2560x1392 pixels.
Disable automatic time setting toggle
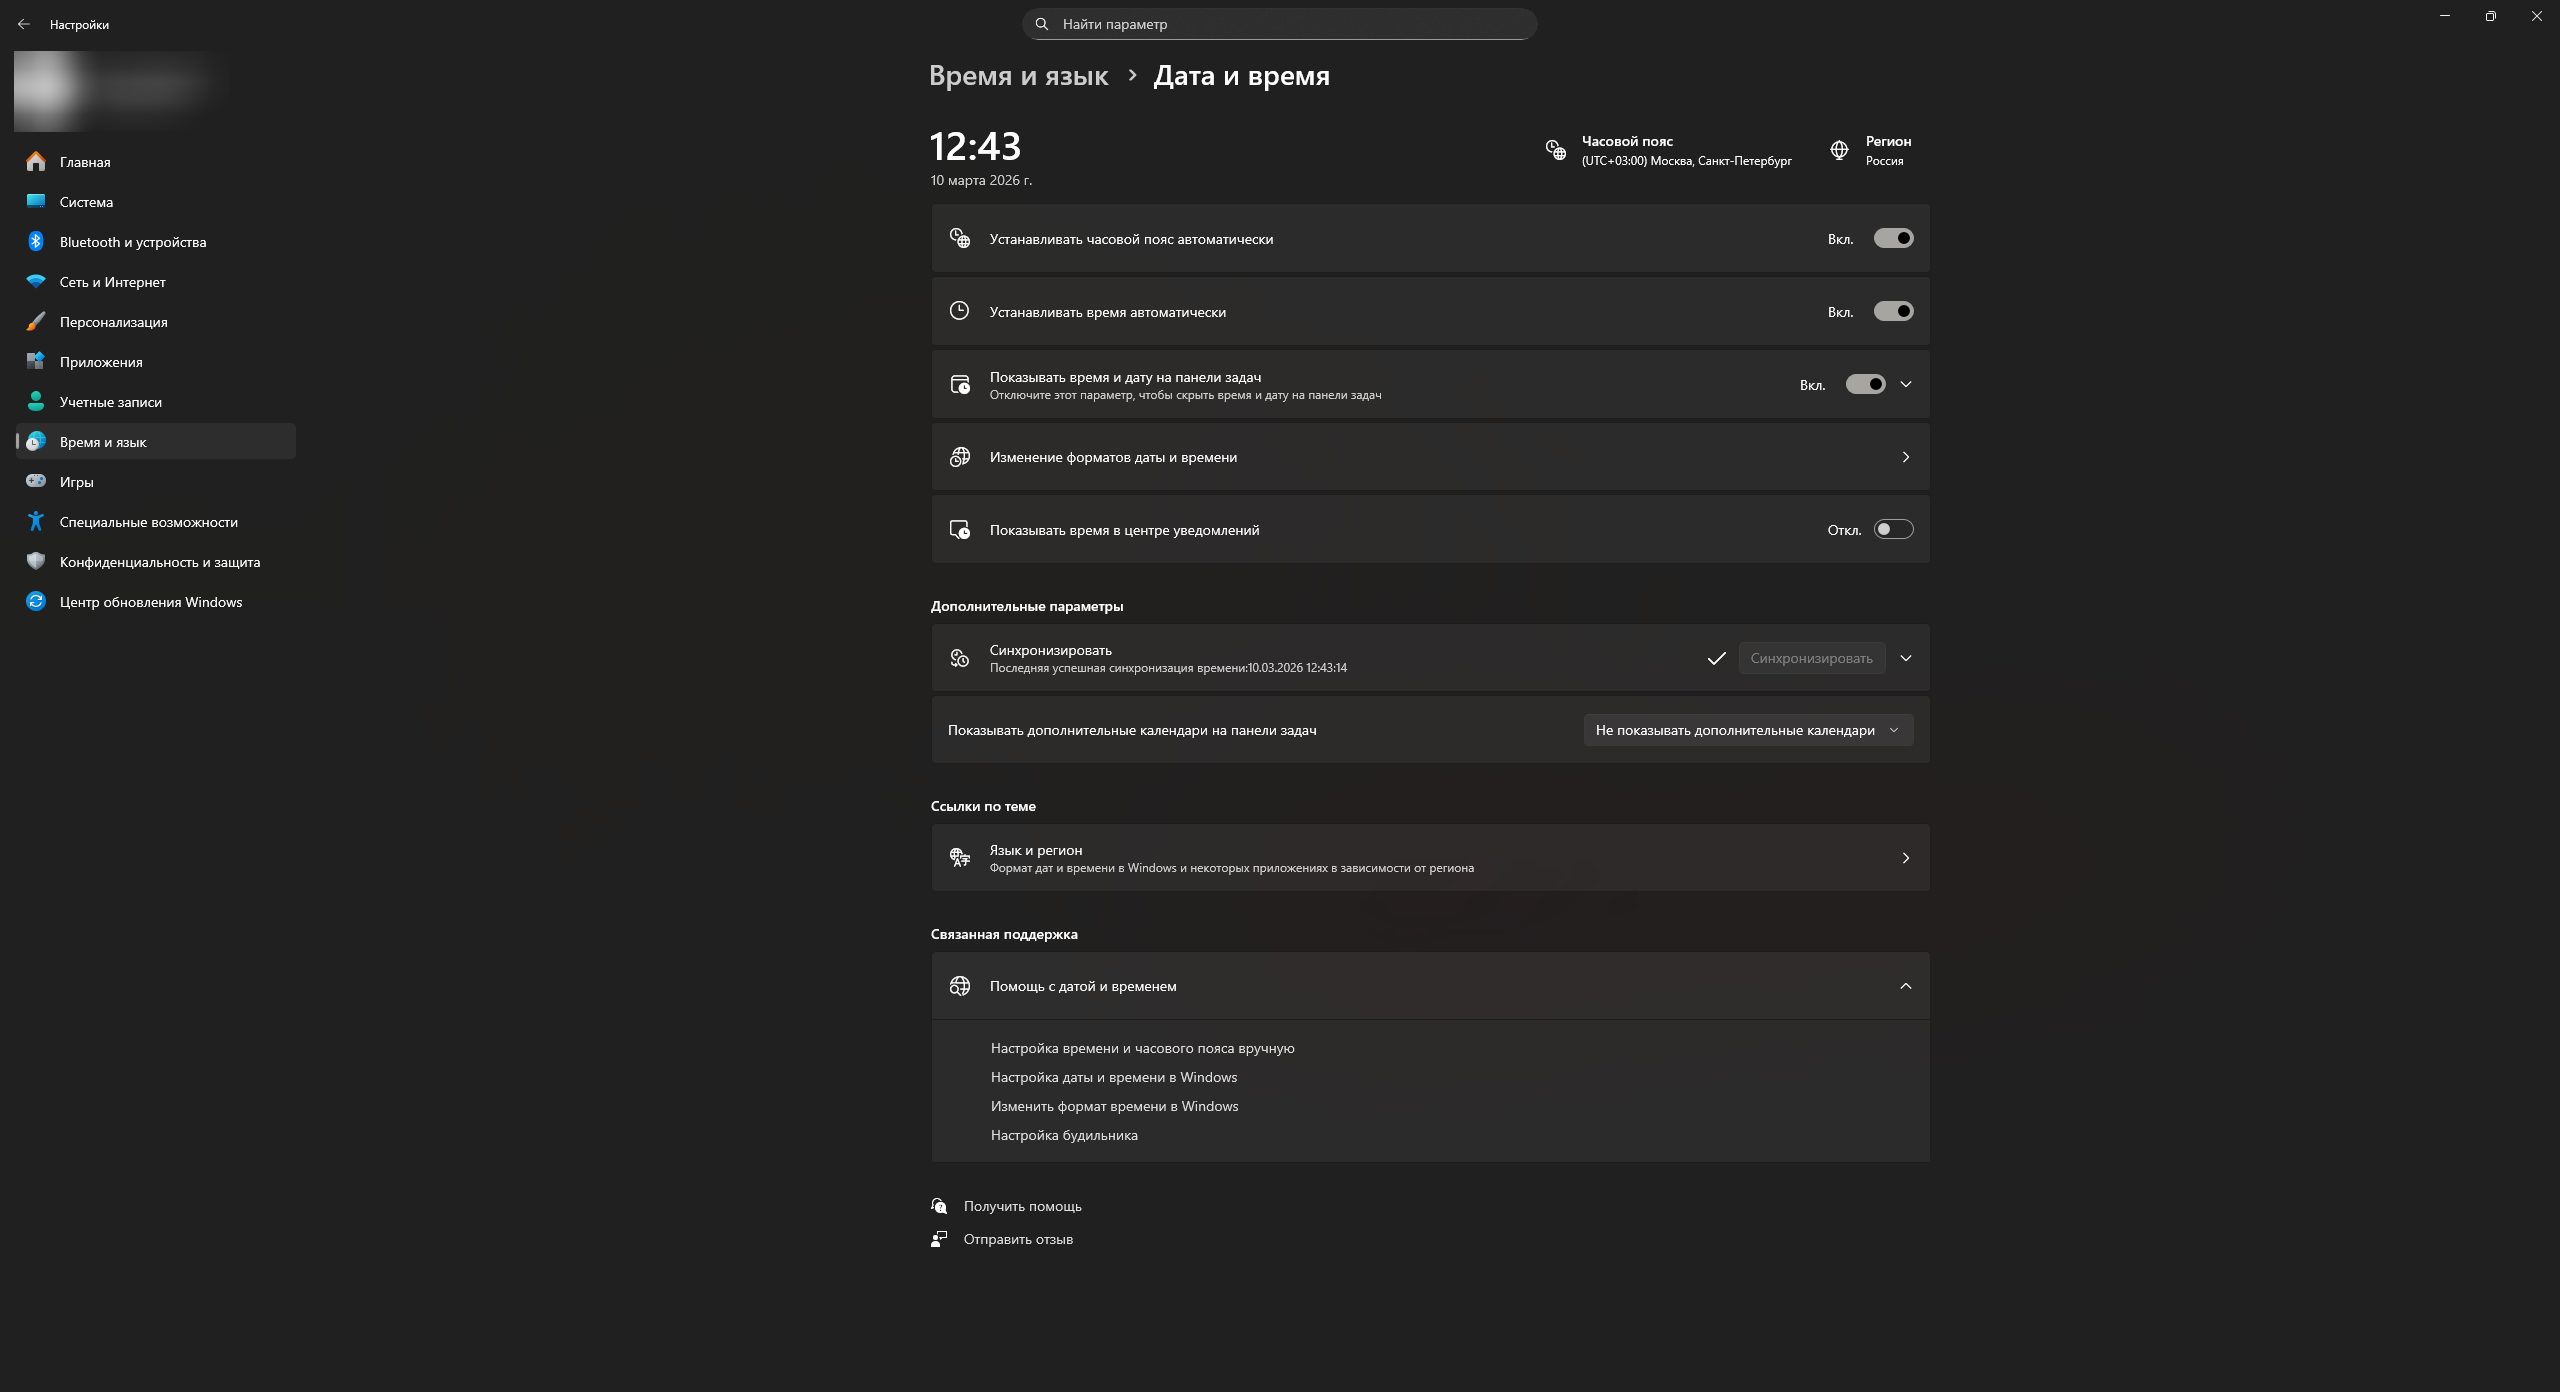pos(1893,312)
